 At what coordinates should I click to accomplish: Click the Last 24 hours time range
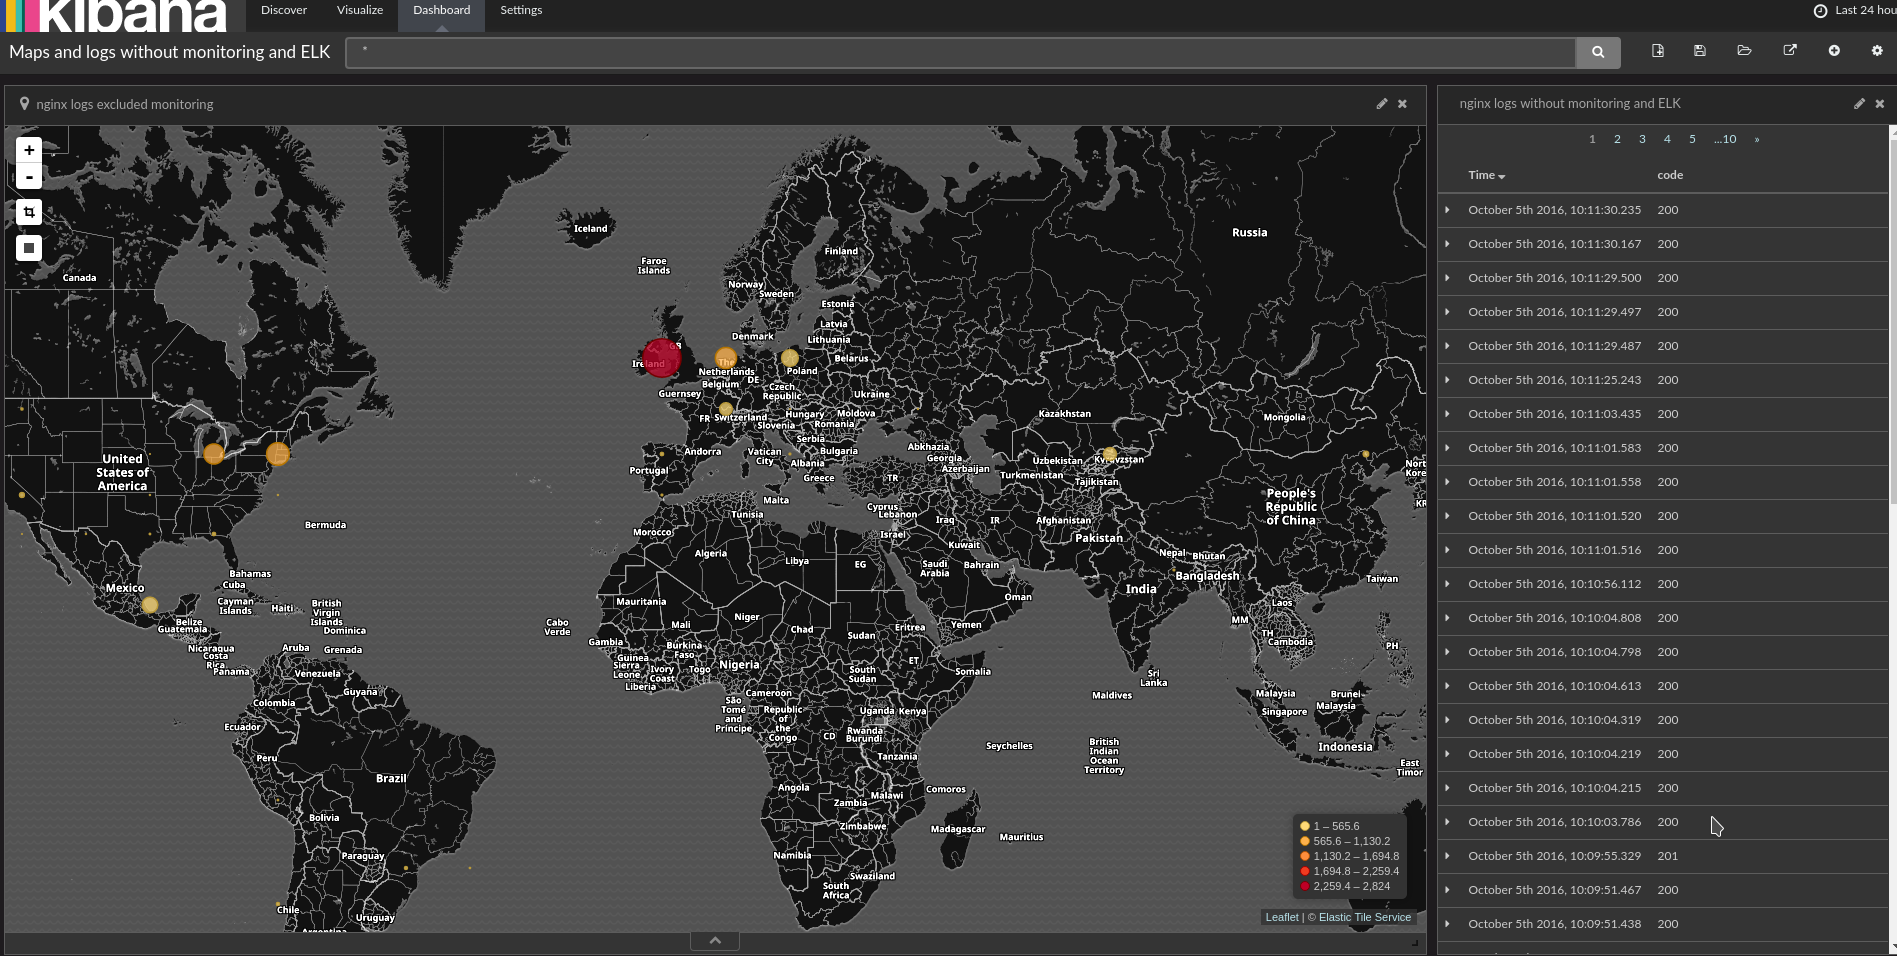(1865, 10)
